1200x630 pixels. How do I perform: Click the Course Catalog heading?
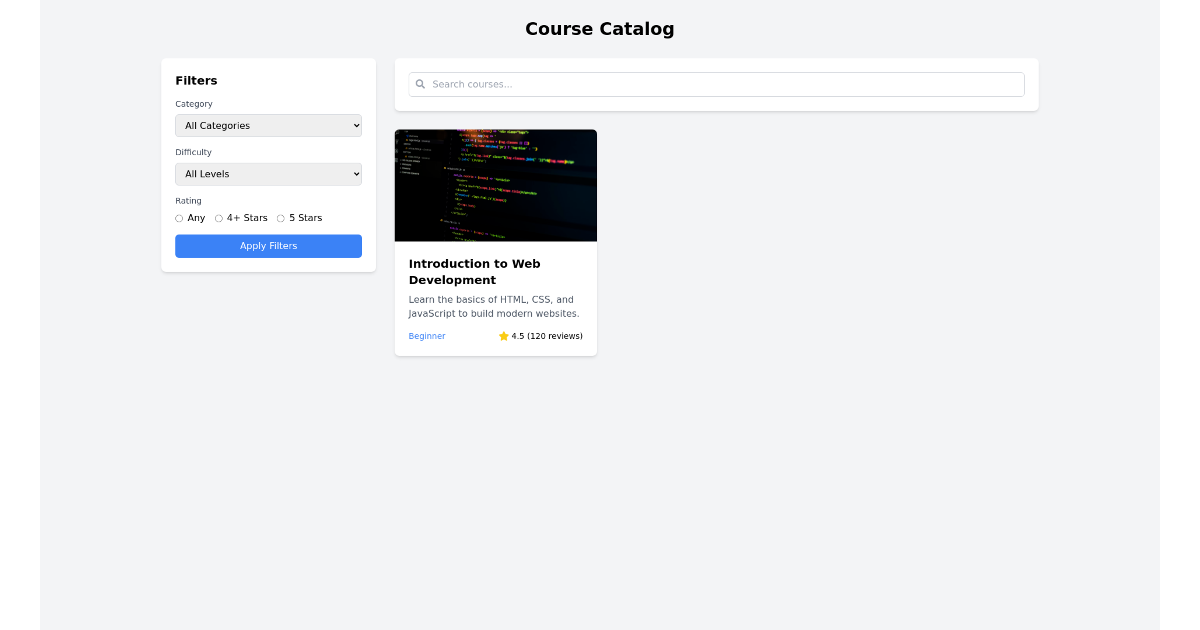point(600,28)
